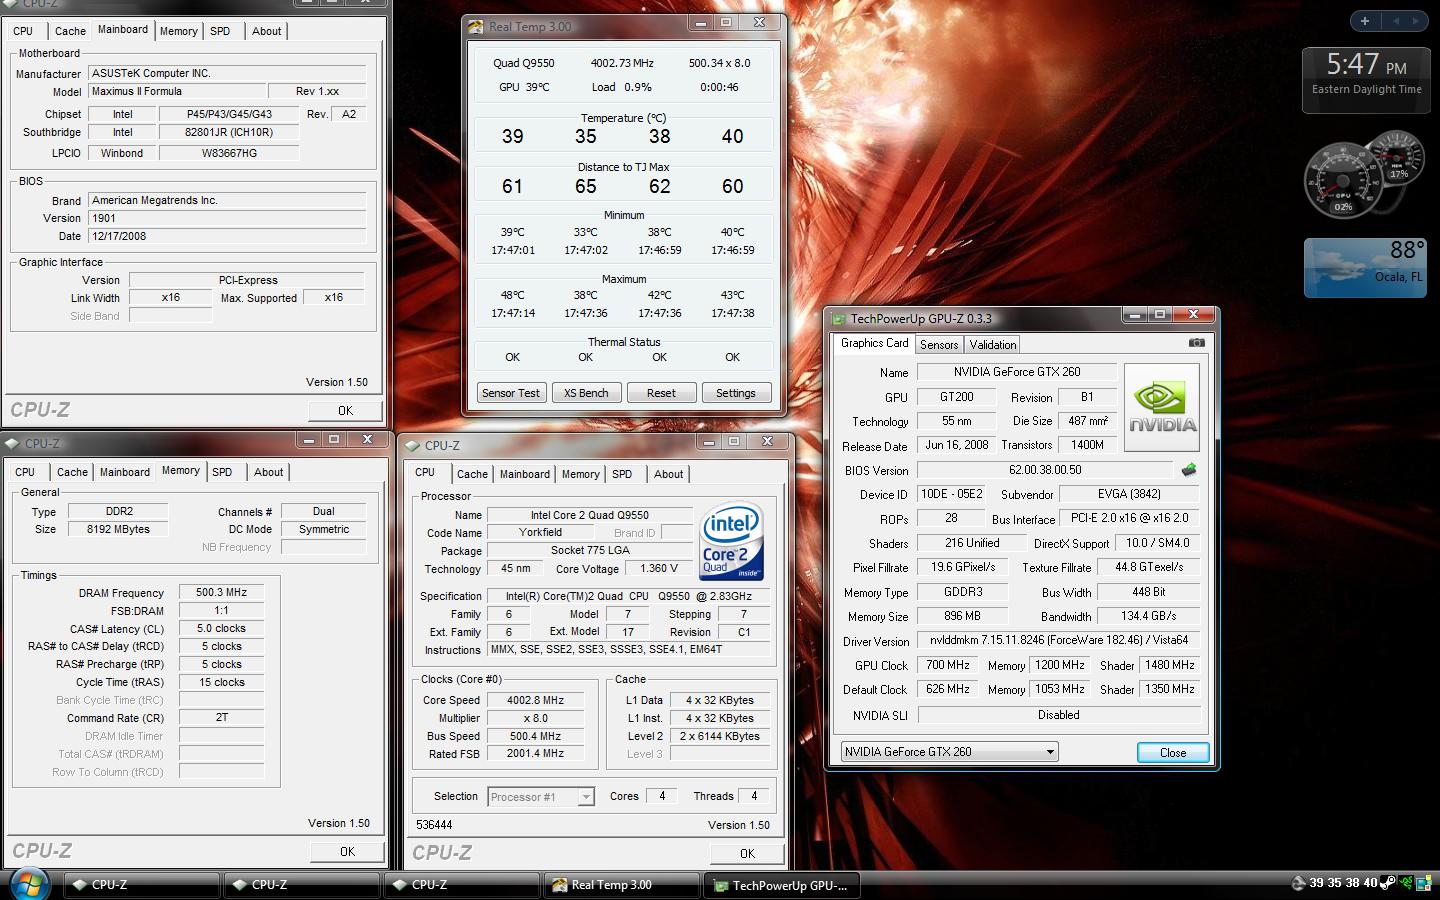Screen dimensions: 1440x900
Task: Open Real Temp Settings
Action: point(736,393)
